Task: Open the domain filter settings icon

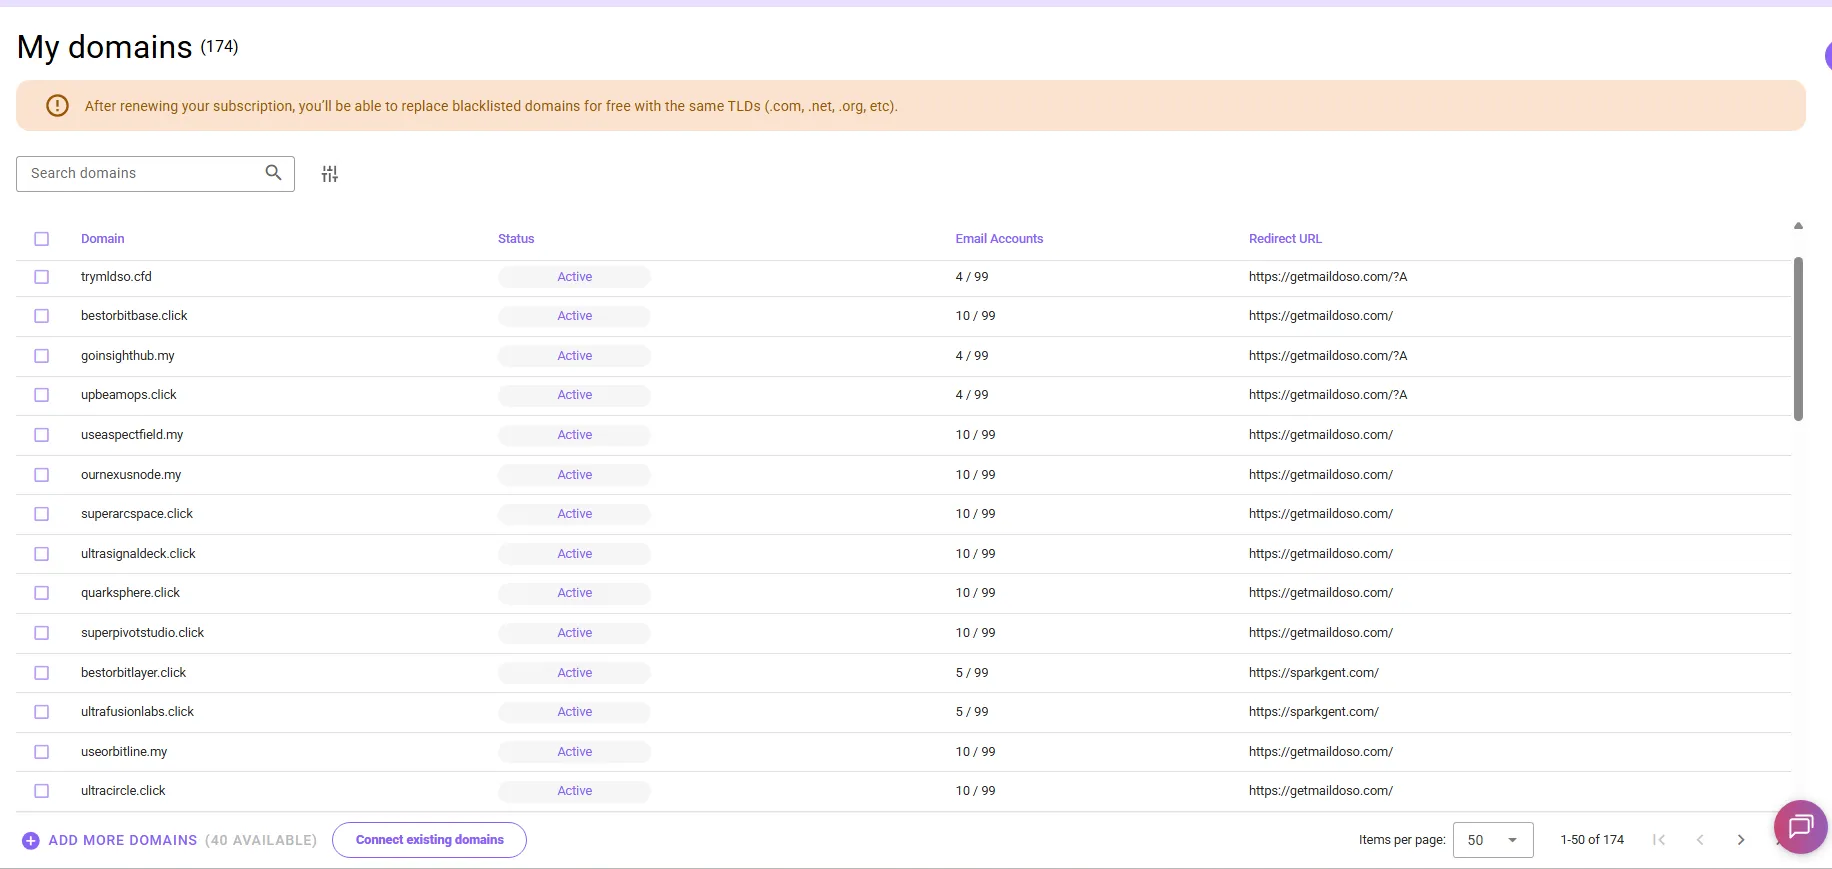Action: click(x=330, y=174)
